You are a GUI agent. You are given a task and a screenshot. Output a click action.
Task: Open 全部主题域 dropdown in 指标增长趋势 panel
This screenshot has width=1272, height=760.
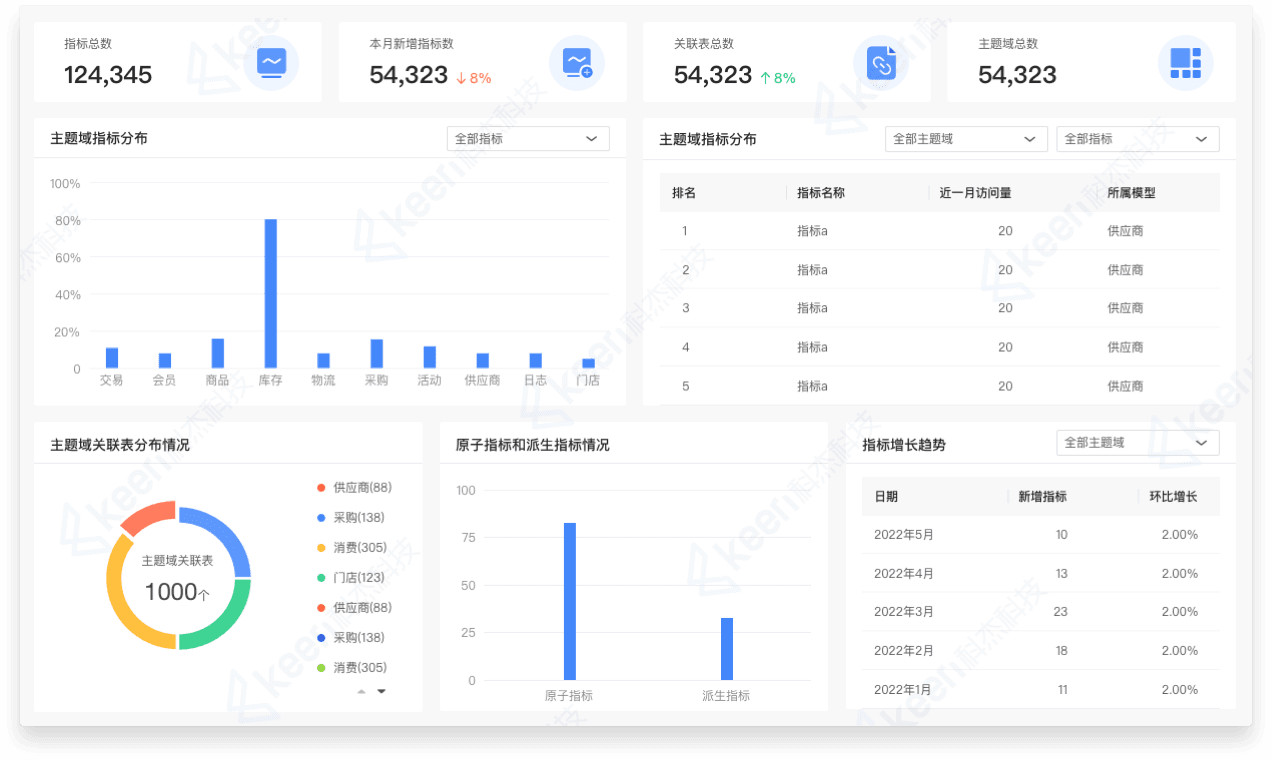click(x=1137, y=442)
